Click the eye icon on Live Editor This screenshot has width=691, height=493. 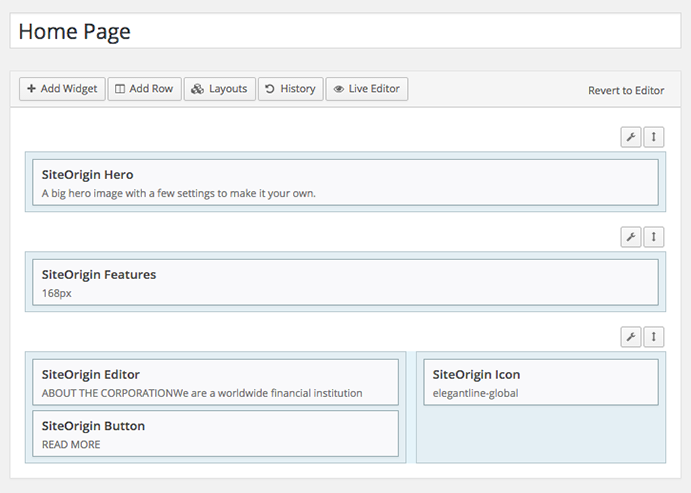pos(338,89)
